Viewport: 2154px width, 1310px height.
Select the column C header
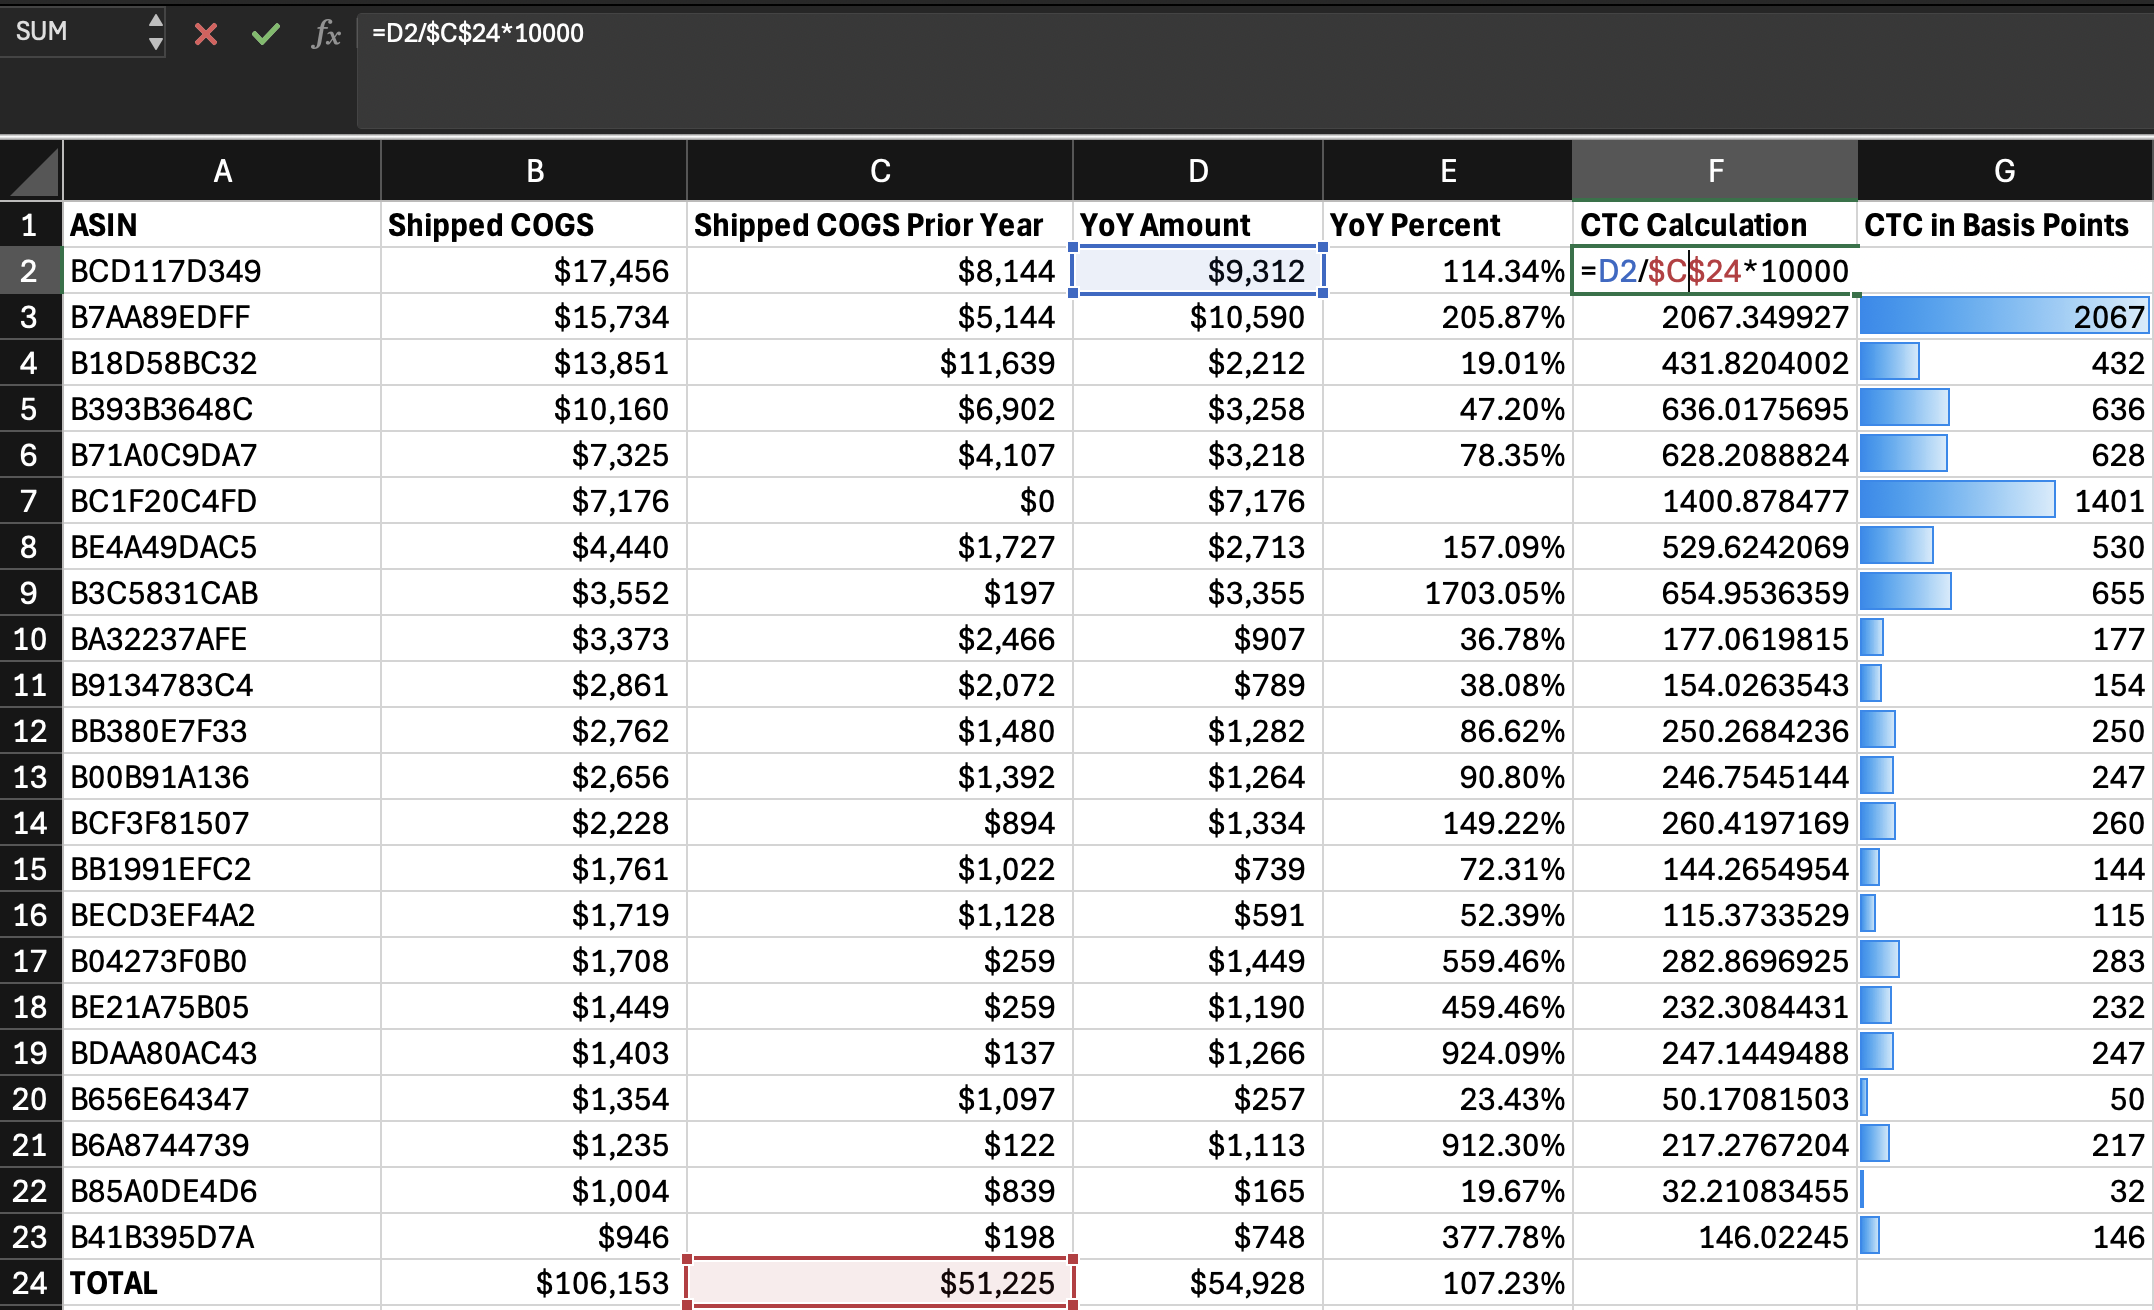[x=879, y=171]
